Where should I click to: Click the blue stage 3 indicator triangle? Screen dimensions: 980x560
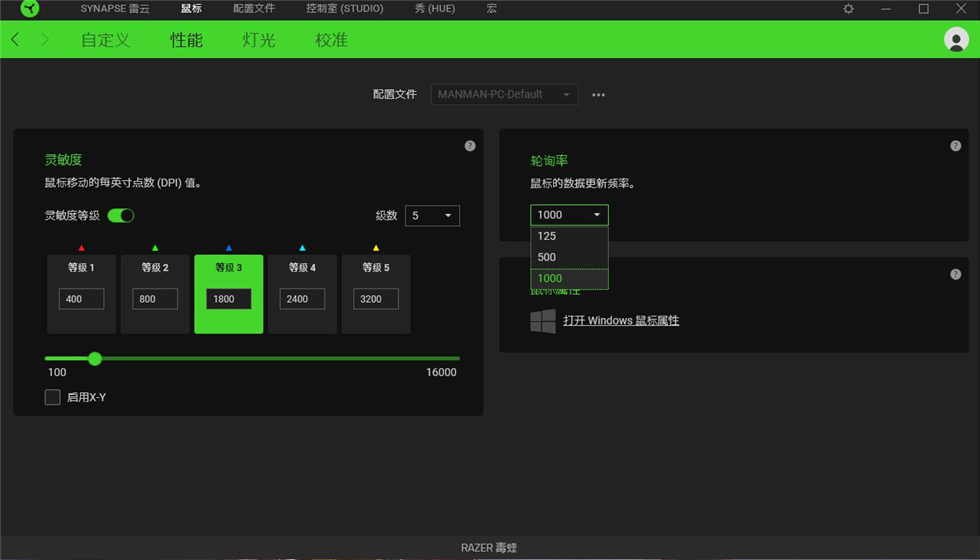(229, 248)
